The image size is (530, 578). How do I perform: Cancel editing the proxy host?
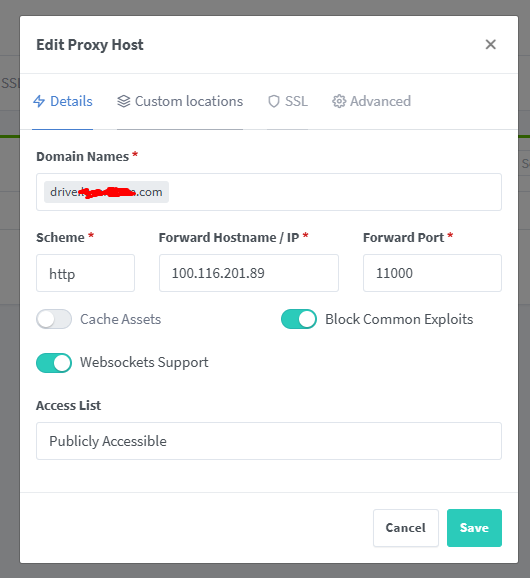(x=406, y=528)
